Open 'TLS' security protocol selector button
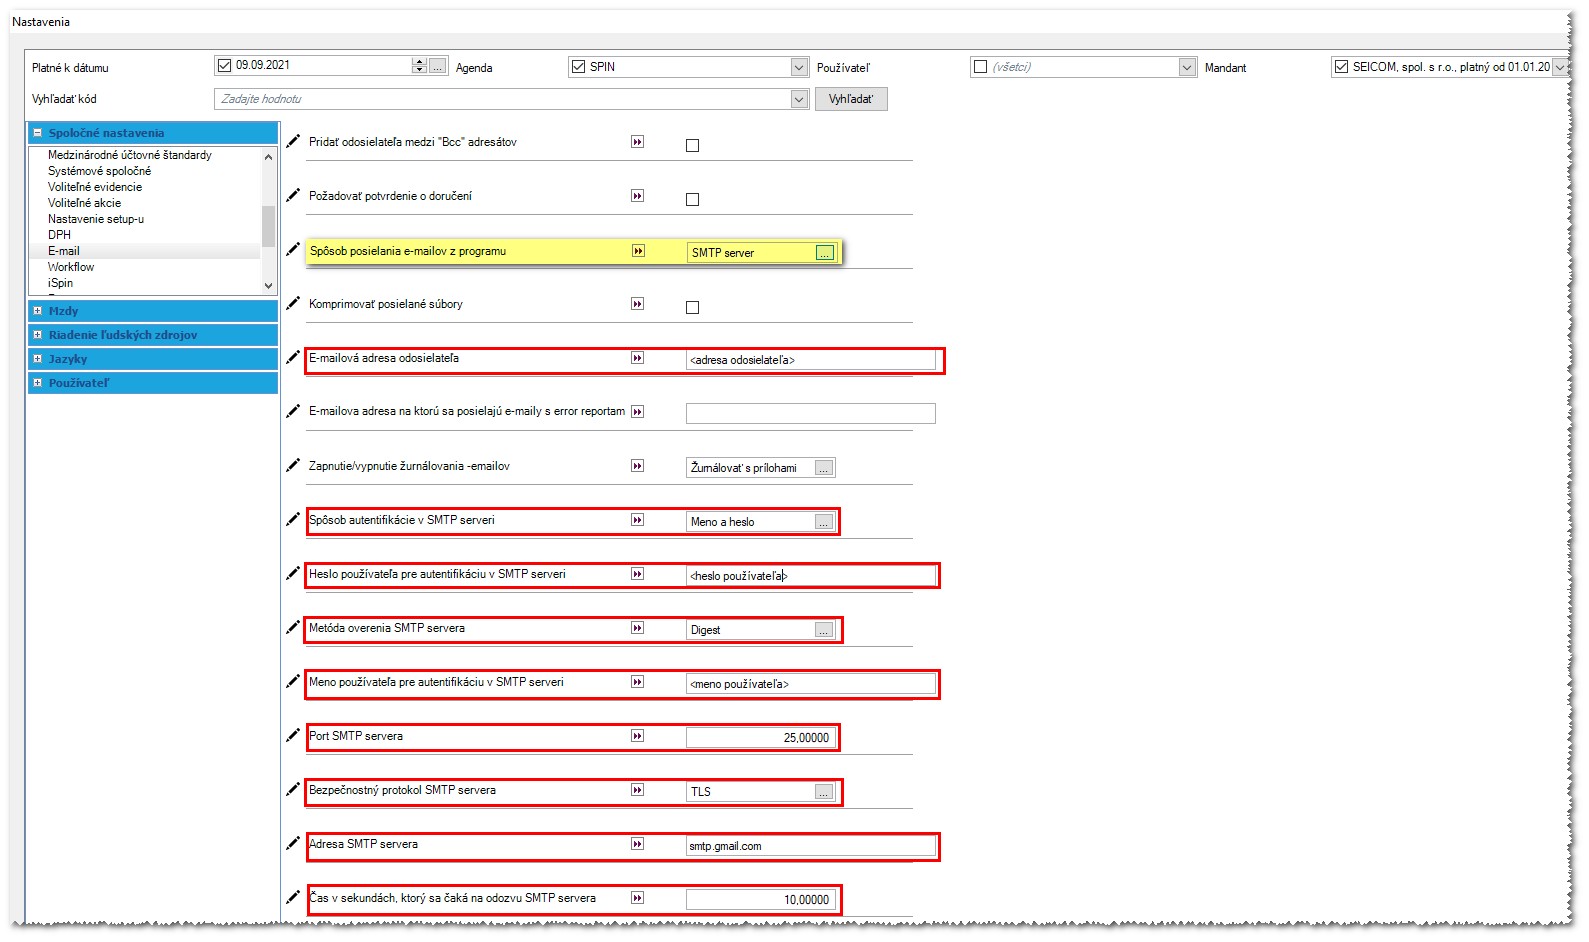 (x=824, y=792)
